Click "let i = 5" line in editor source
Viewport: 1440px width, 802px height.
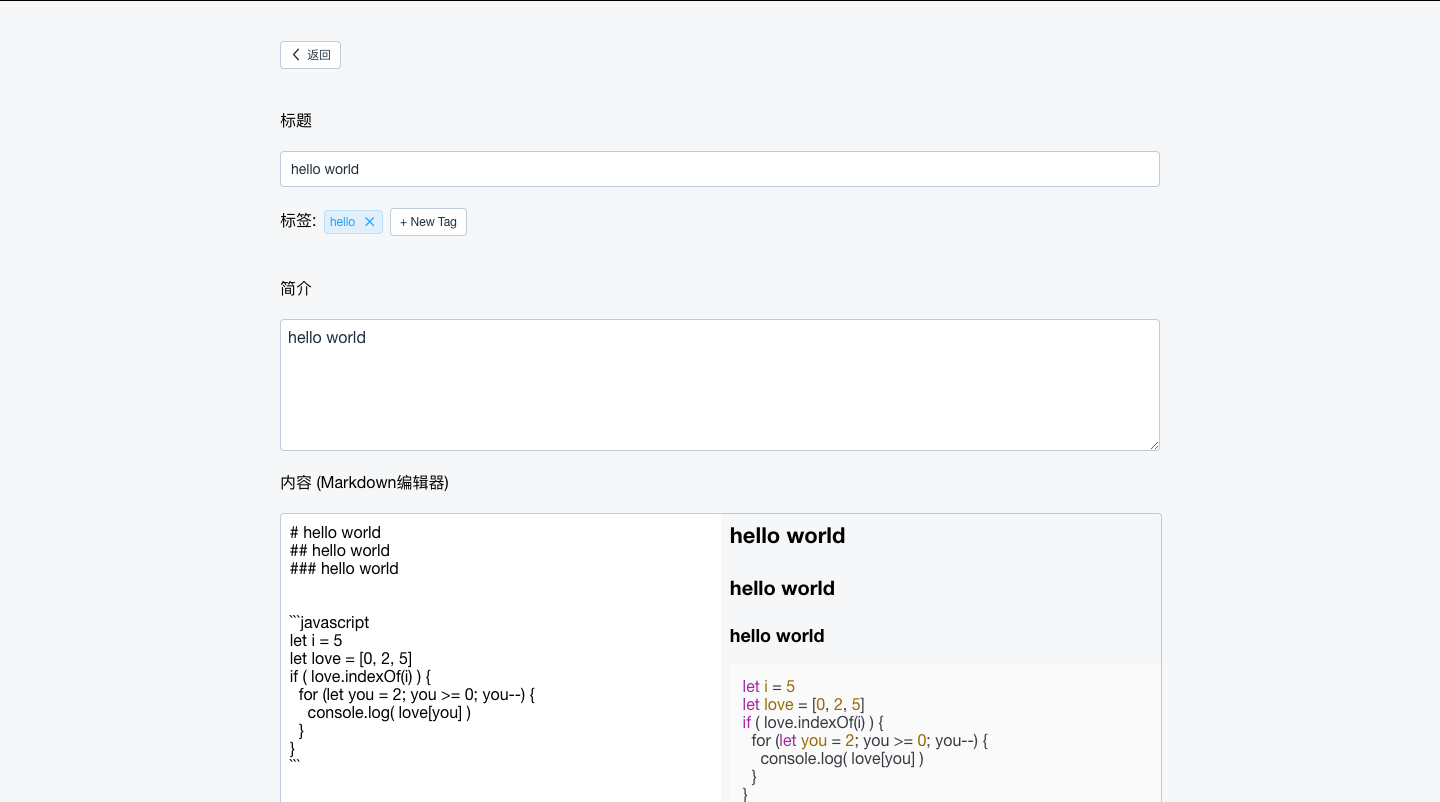[x=316, y=640]
